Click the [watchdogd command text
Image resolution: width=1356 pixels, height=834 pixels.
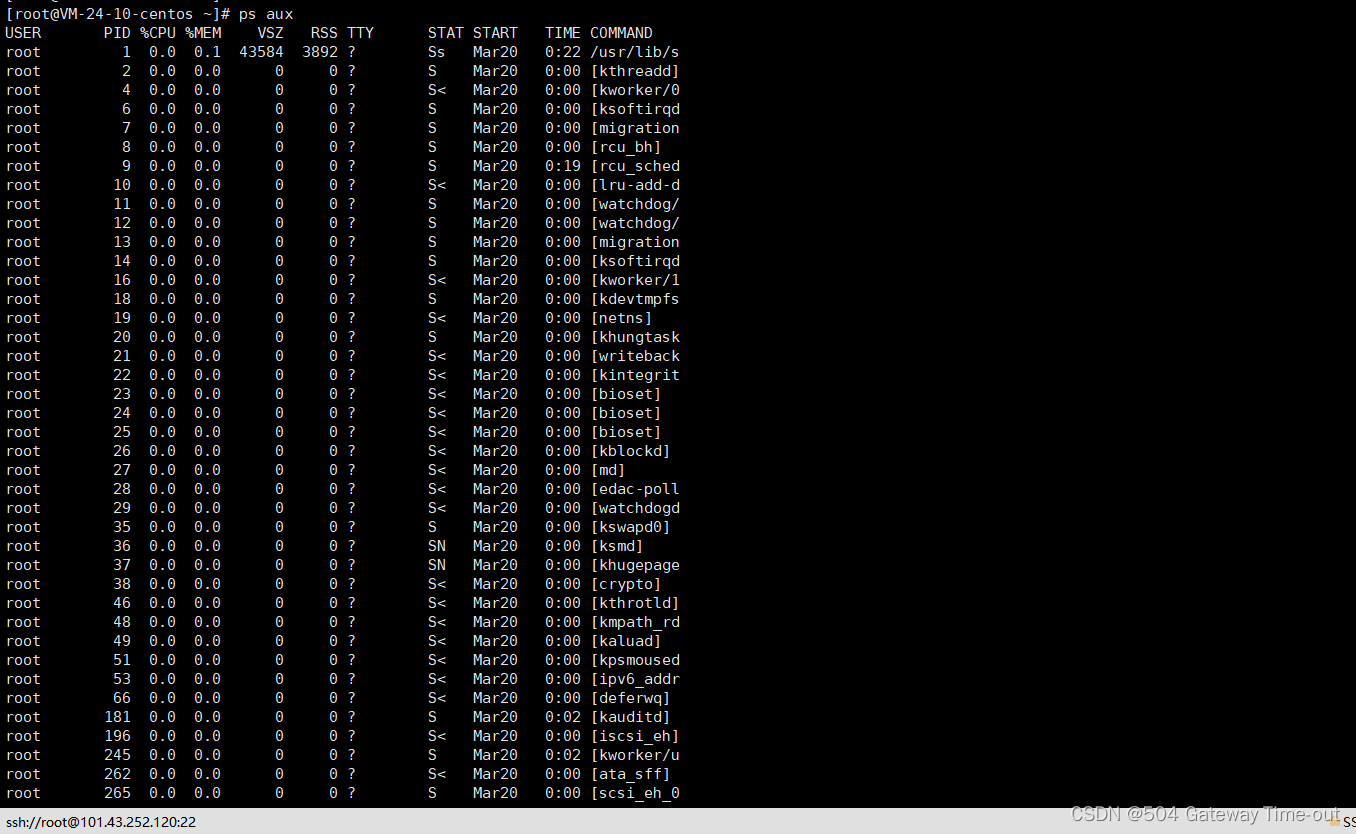pyautogui.click(x=635, y=508)
